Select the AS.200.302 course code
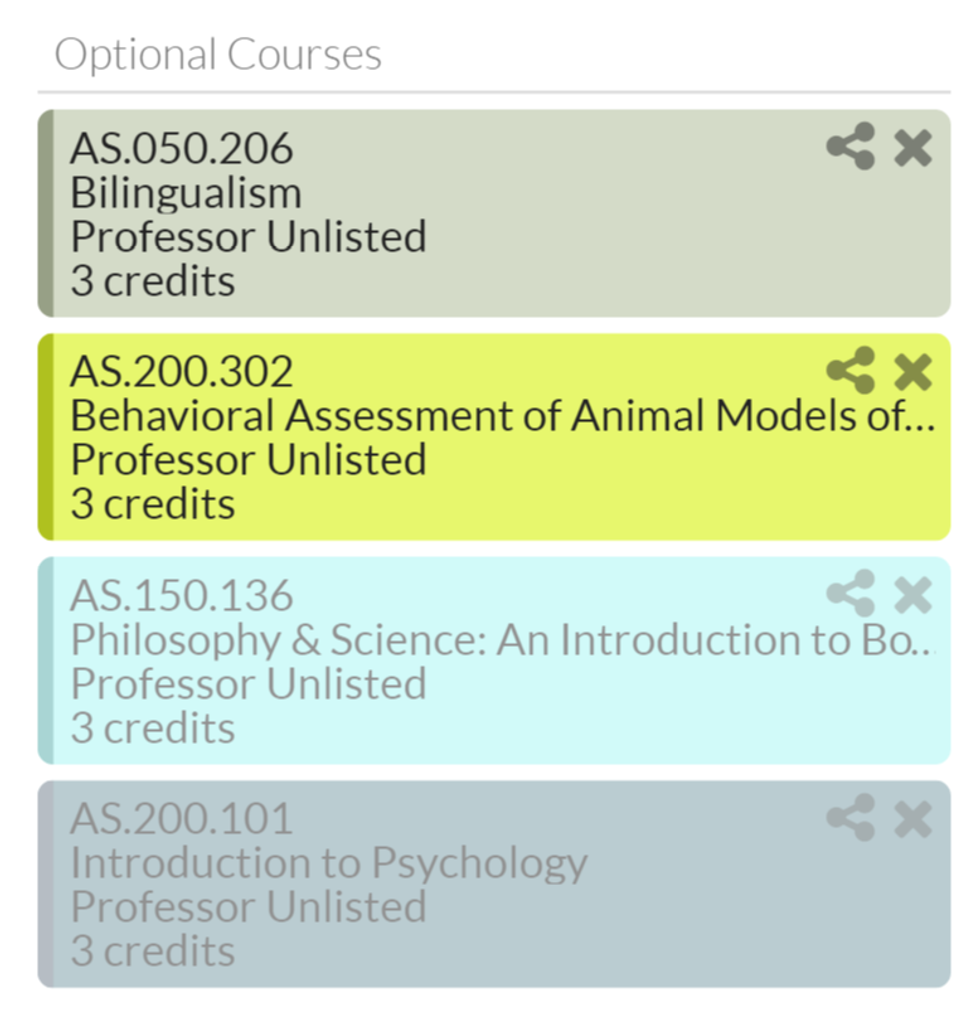This screenshot has height=1032, width=980. (182, 372)
